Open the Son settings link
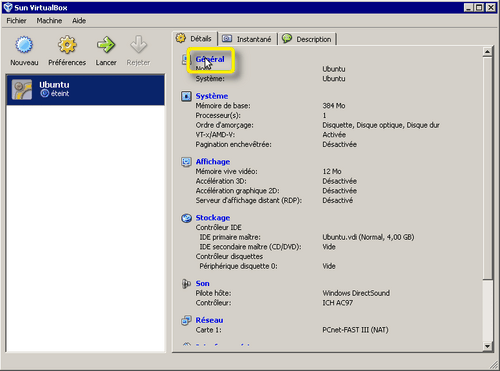The width and height of the screenshot is (500, 371). [x=202, y=283]
